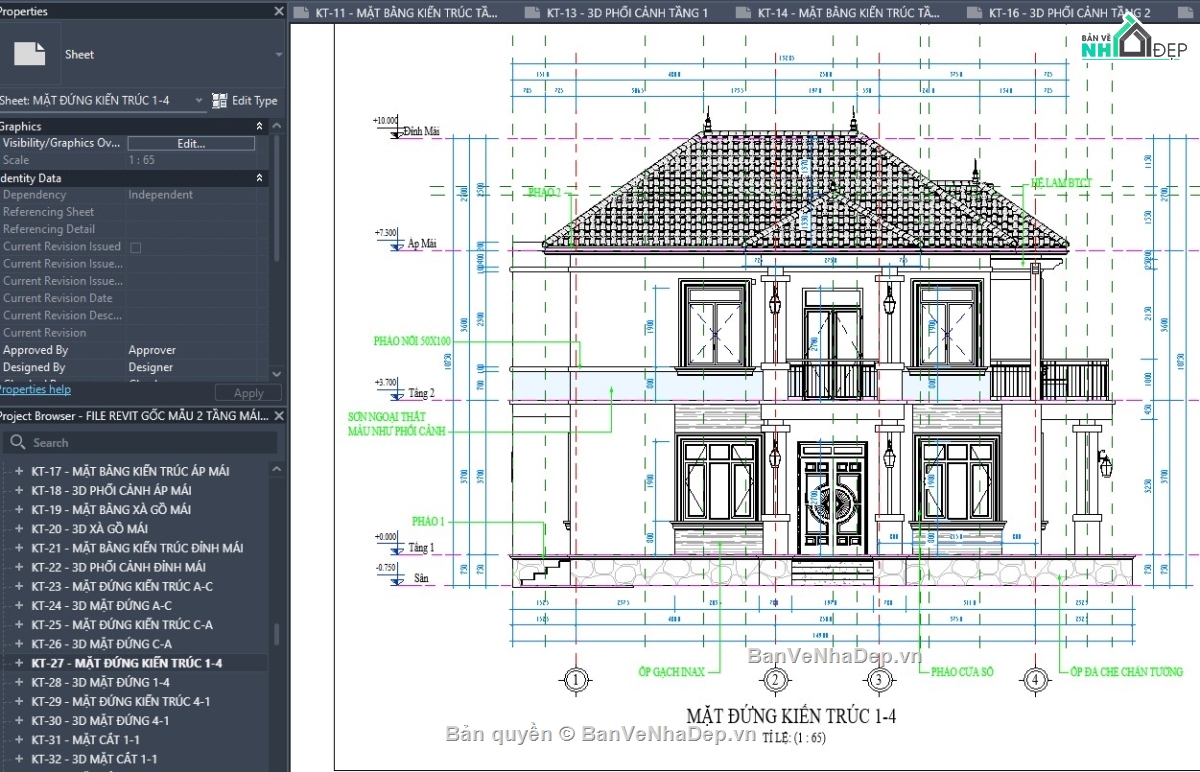Close the Project Browser panel
The width and height of the screenshot is (1200, 772).
click(279, 415)
